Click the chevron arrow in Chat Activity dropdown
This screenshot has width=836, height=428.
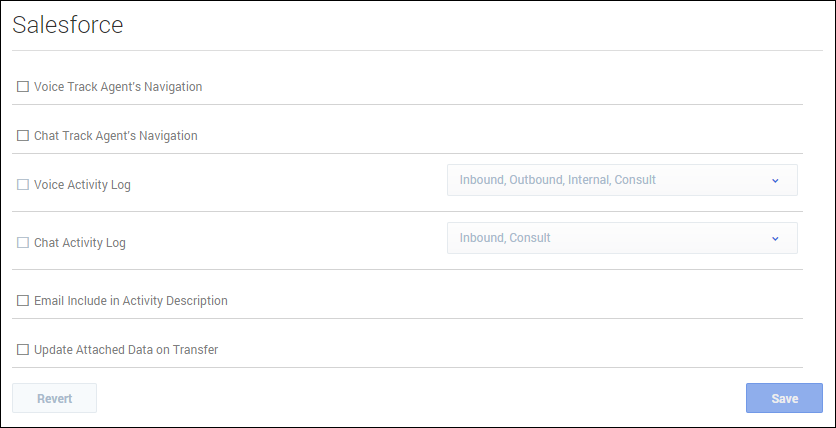coord(775,238)
